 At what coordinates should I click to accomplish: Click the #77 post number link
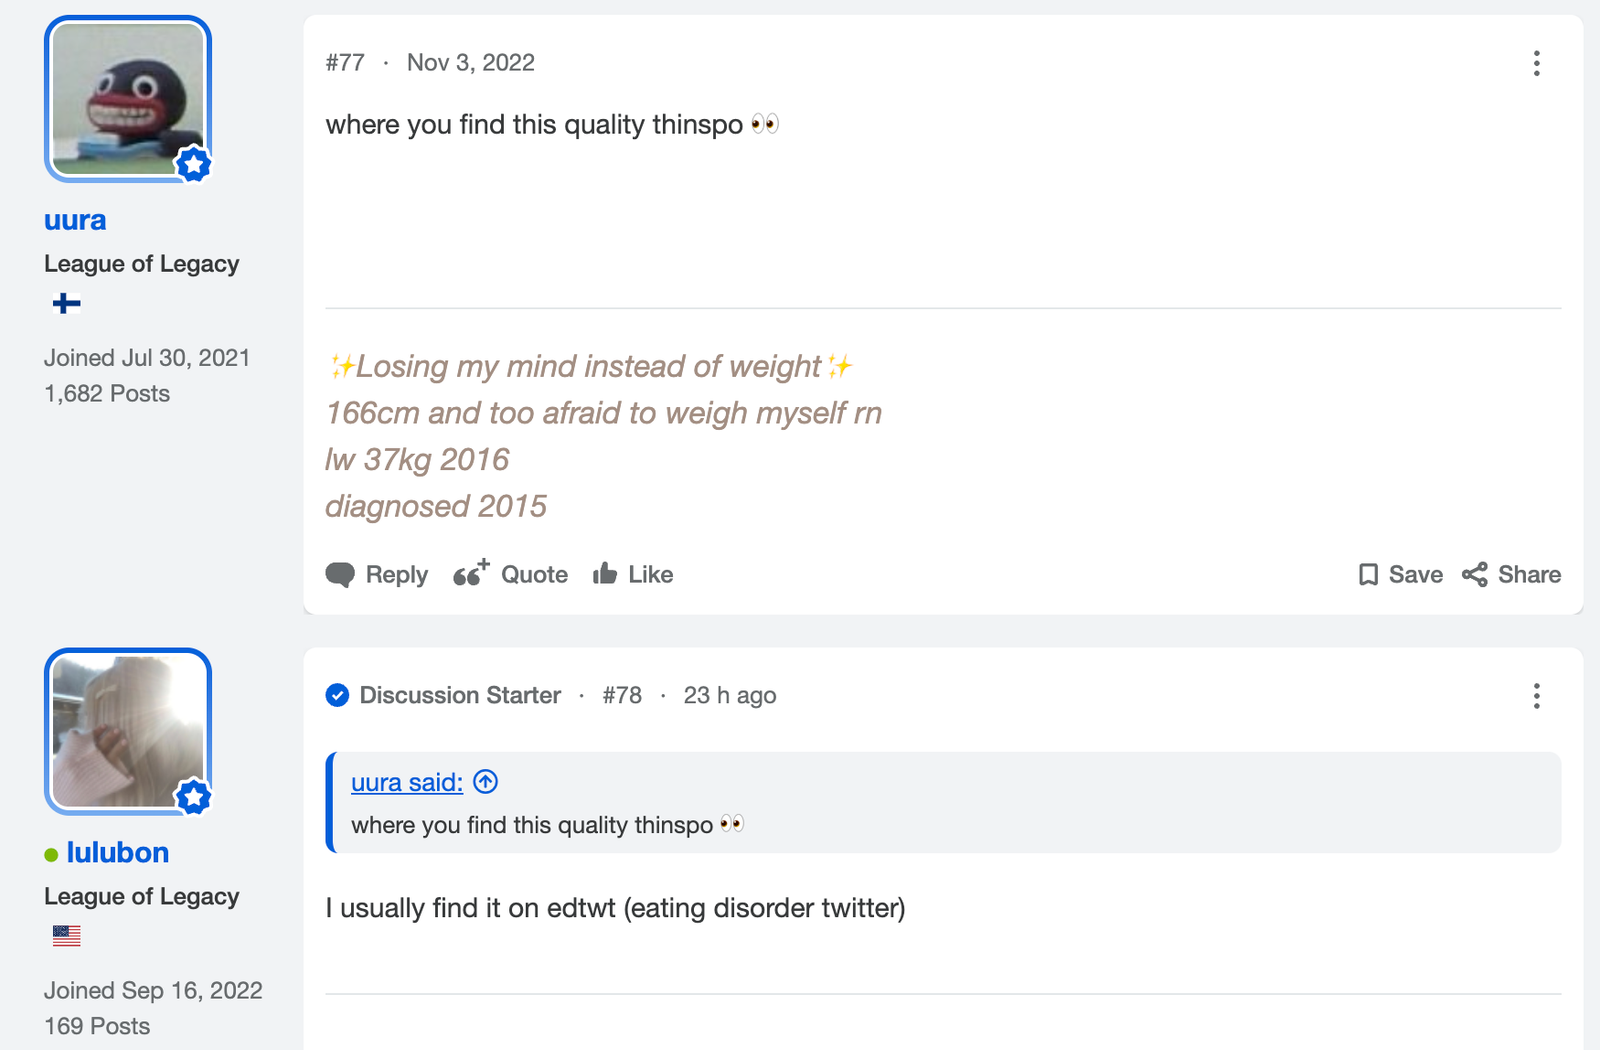click(345, 63)
